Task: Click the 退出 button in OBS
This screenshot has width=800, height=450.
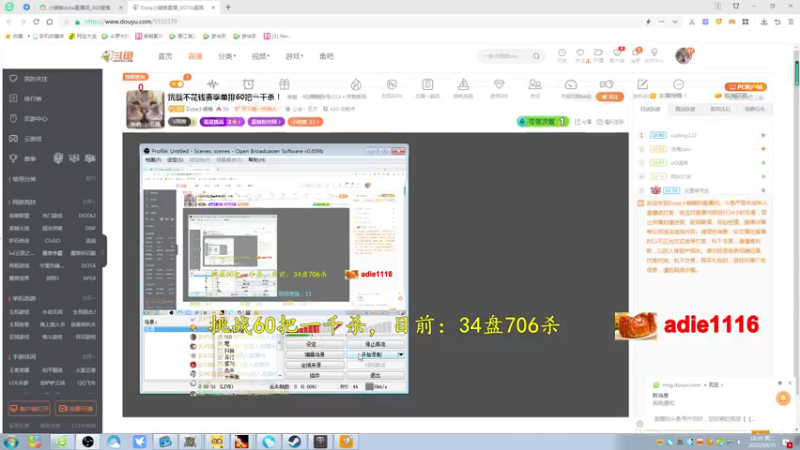Action: point(376,376)
